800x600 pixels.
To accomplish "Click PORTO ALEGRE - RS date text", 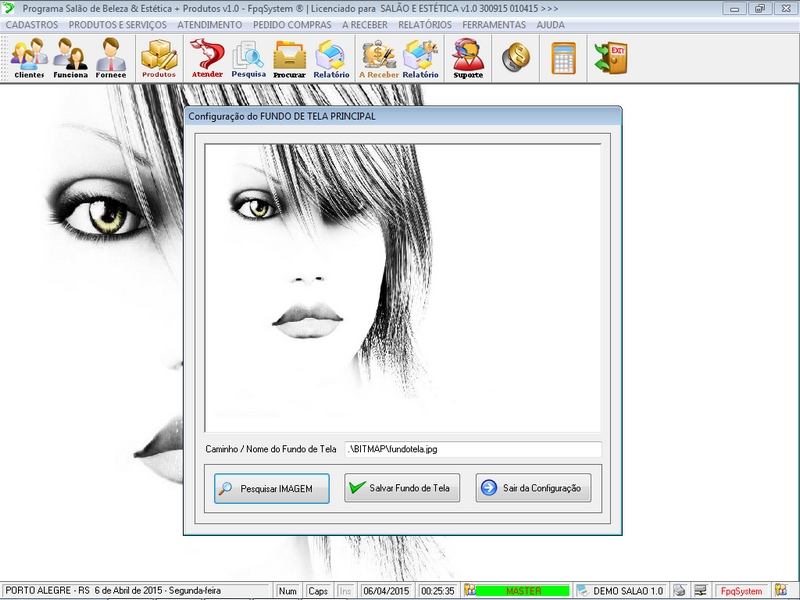I will 113,590.
